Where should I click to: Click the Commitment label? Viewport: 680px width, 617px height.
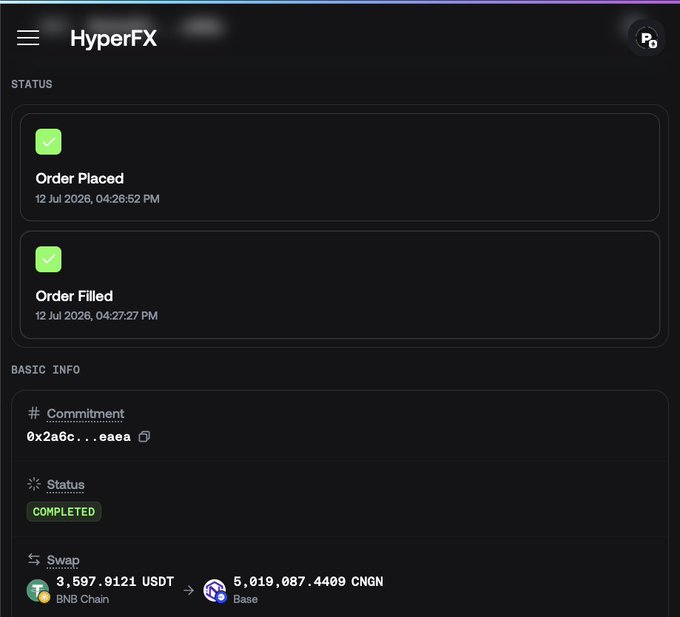pyautogui.click(x=85, y=414)
